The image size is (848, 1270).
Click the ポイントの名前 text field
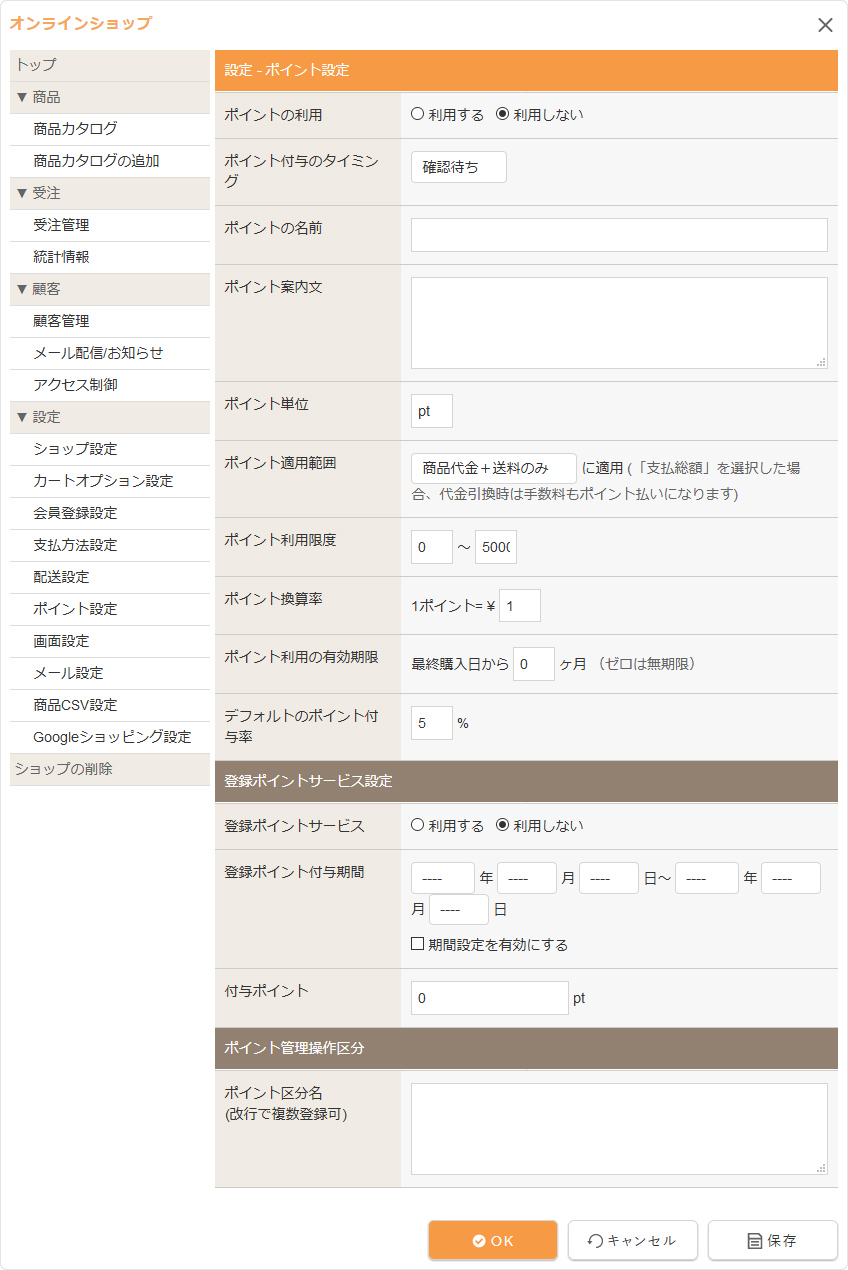619,235
